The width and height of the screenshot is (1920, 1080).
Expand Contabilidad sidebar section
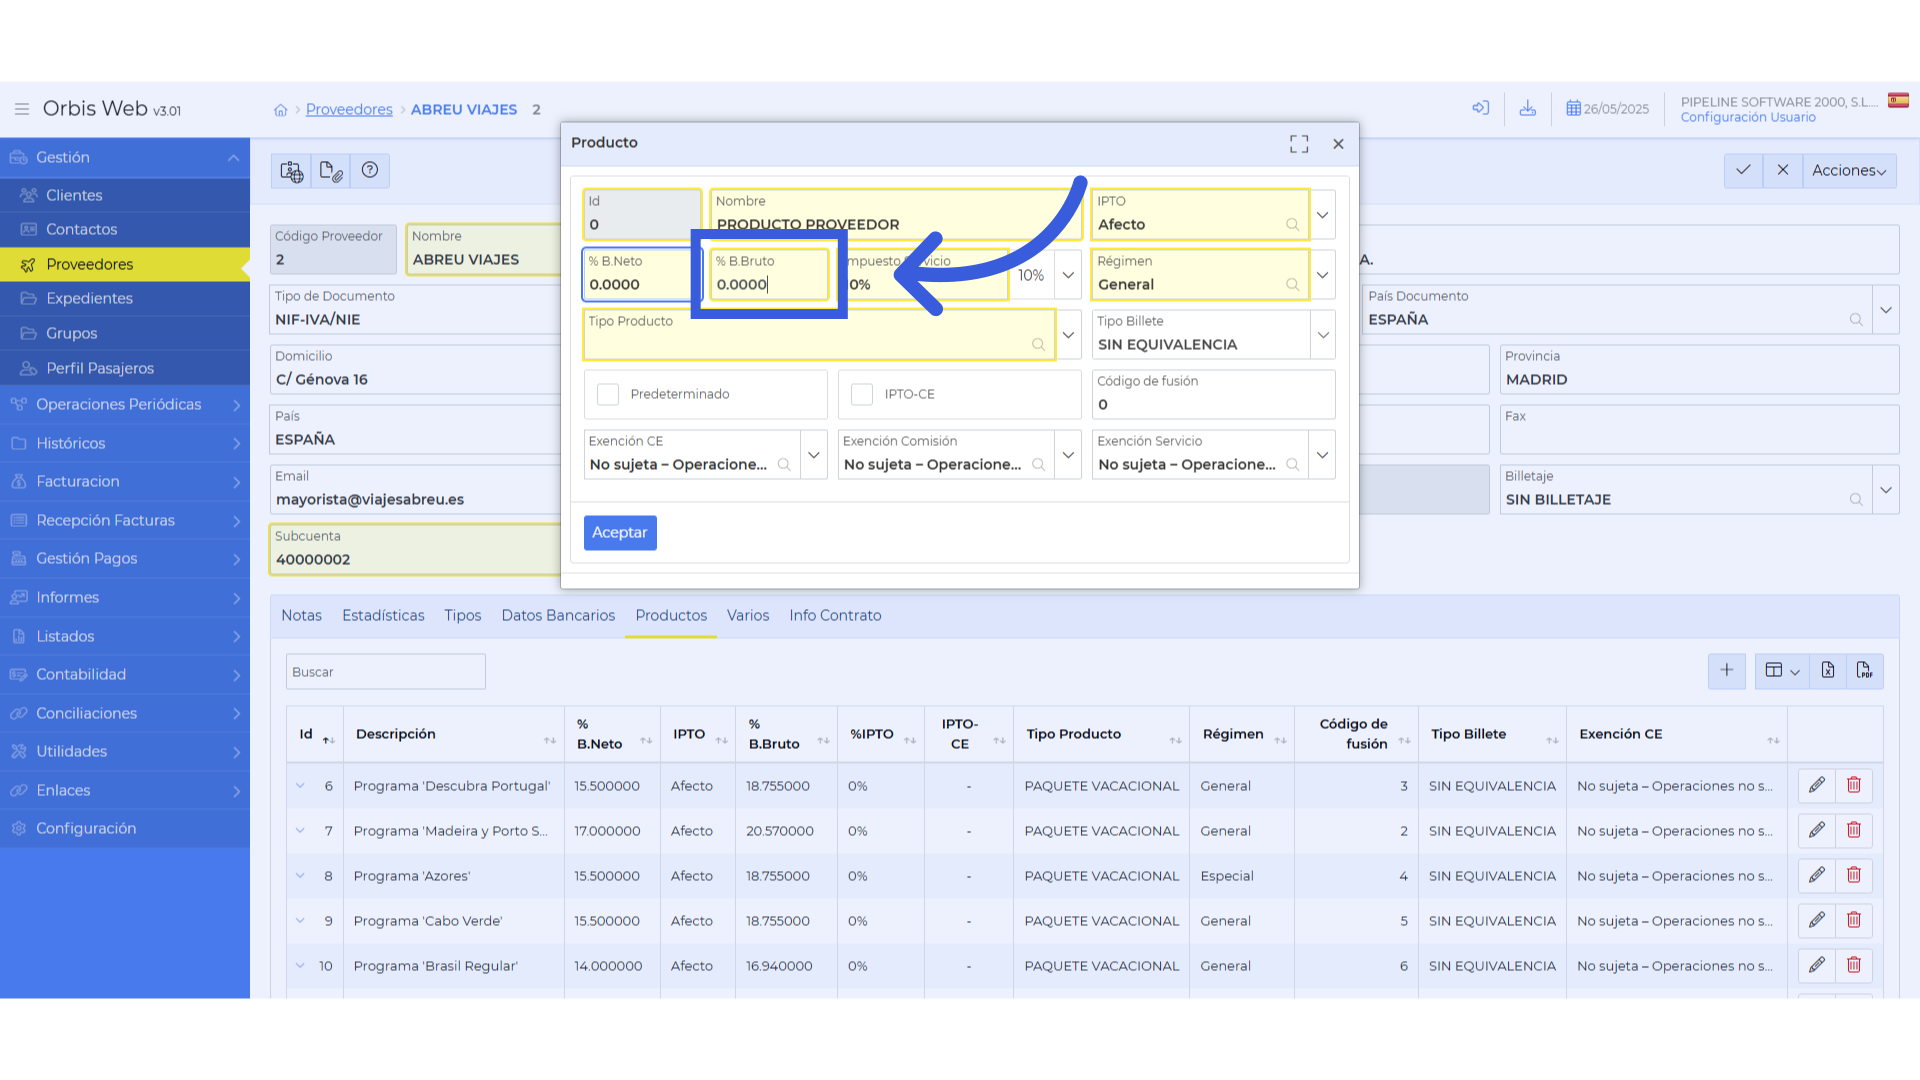click(x=125, y=675)
